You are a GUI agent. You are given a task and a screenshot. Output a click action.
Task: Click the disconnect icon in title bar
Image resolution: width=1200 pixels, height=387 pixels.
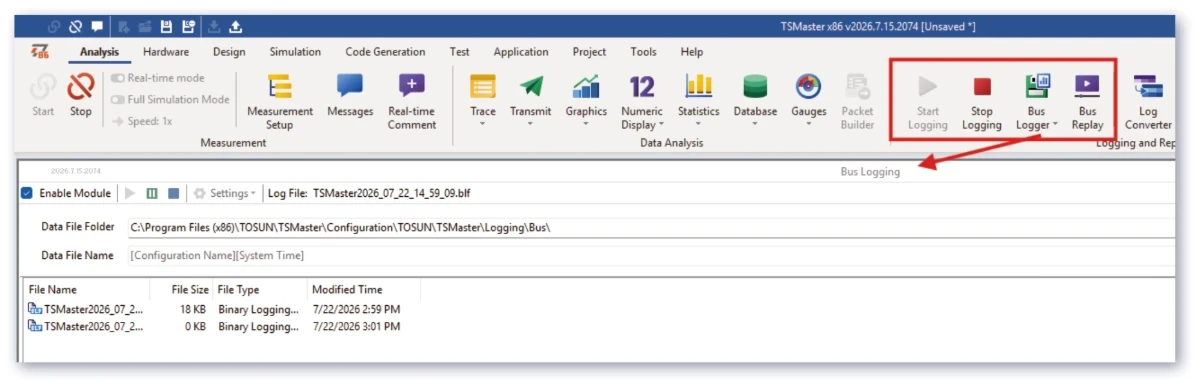pos(75,27)
